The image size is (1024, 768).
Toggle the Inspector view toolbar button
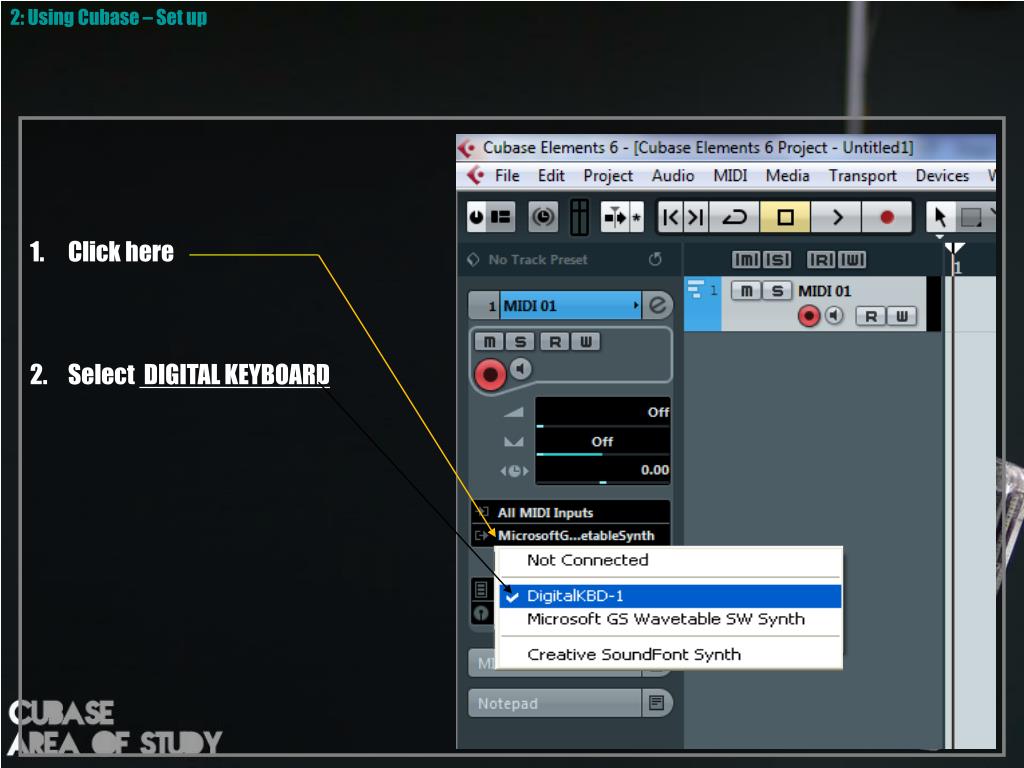[x=502, y=217]
